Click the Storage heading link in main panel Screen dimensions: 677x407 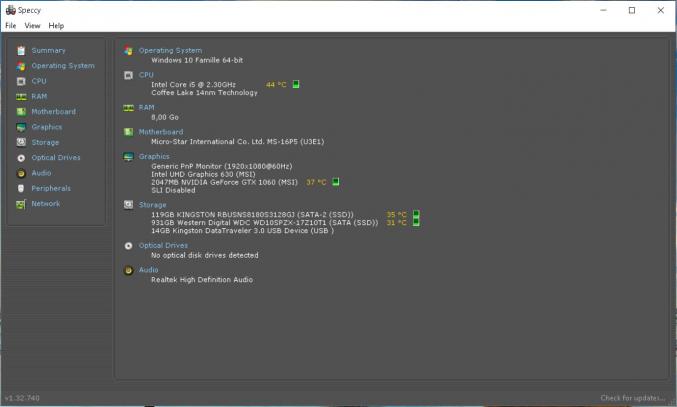pyautogui.click(x=152, y=205)
